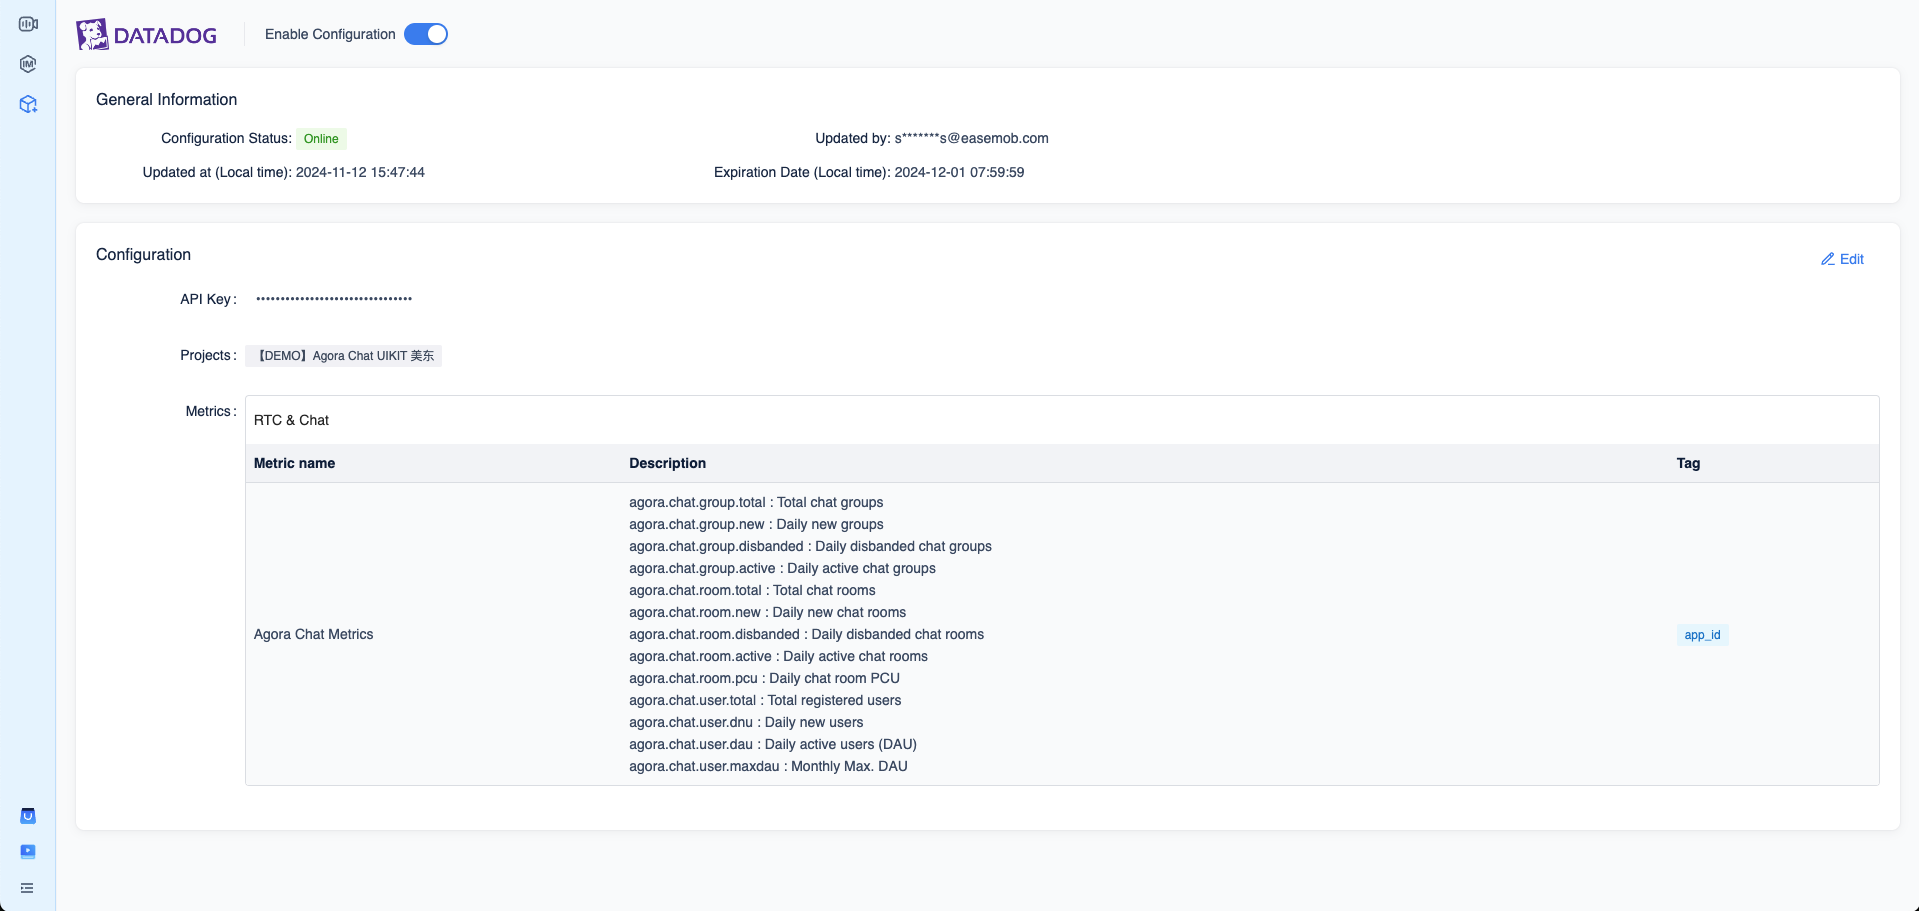Click the app_id tag

click(x=1702, y=635)
